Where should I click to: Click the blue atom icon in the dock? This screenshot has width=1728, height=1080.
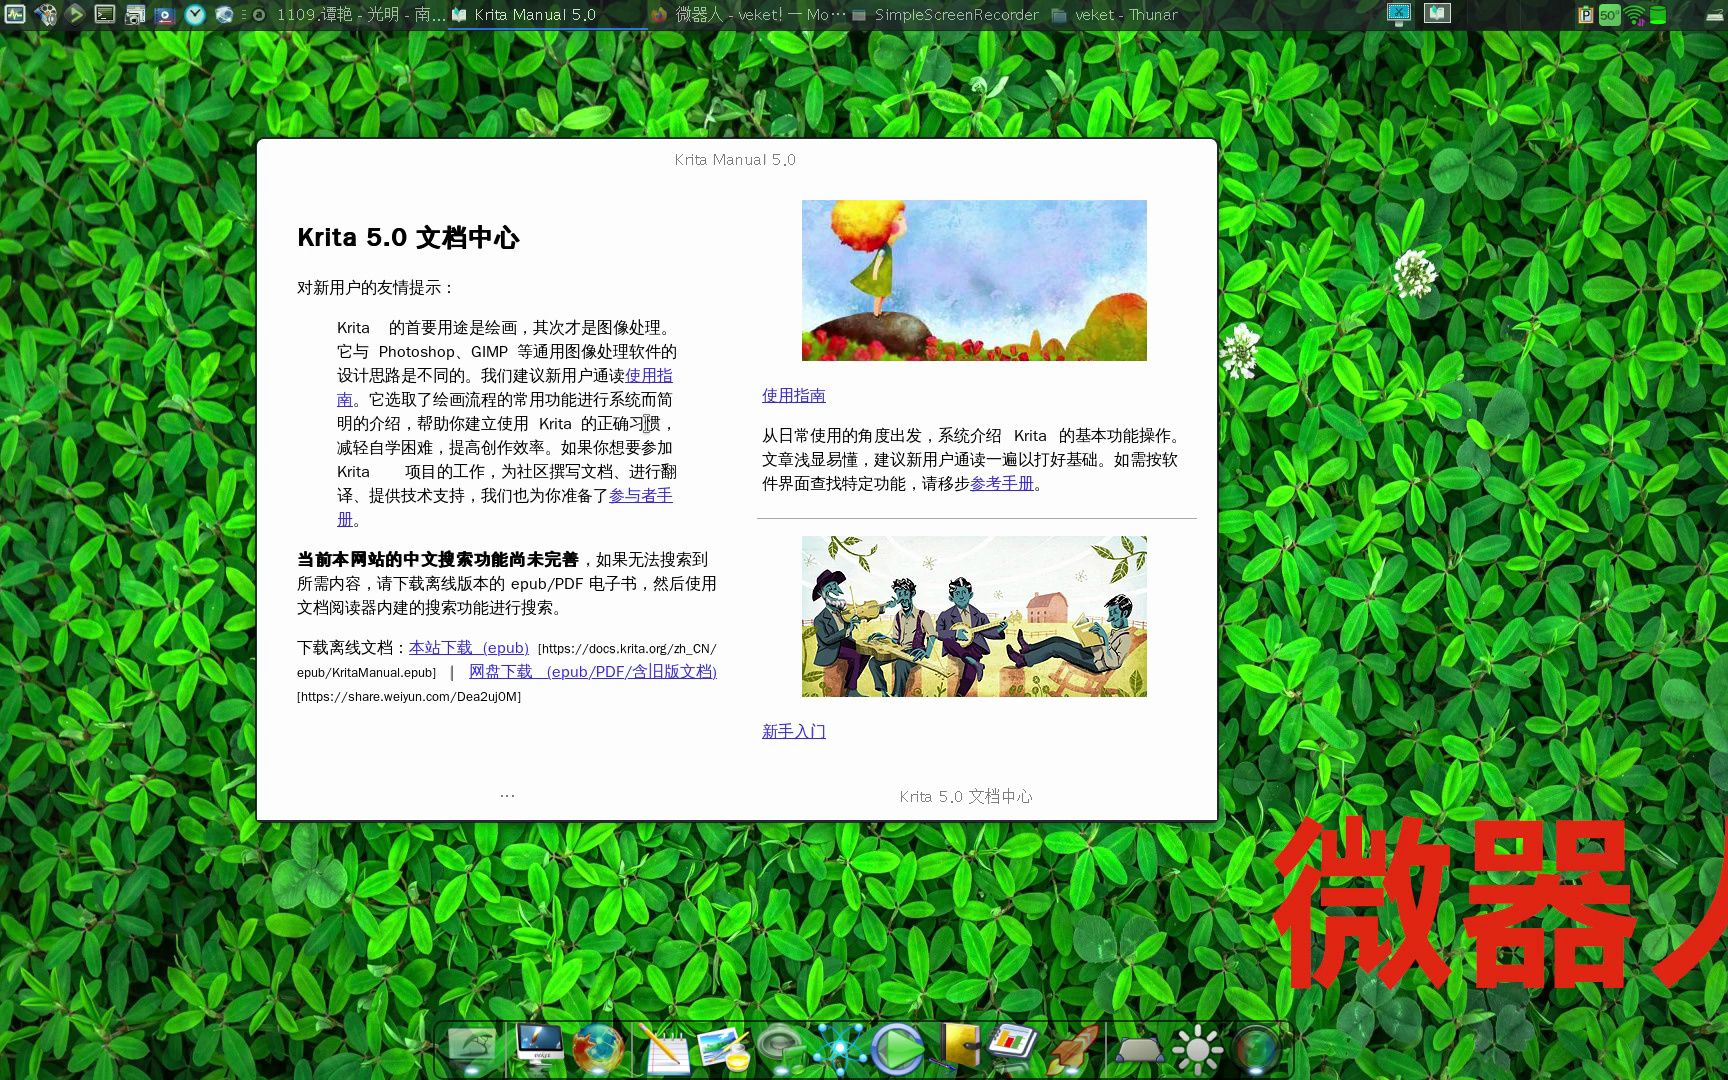pyautogui.click(x=839, y=1048)
